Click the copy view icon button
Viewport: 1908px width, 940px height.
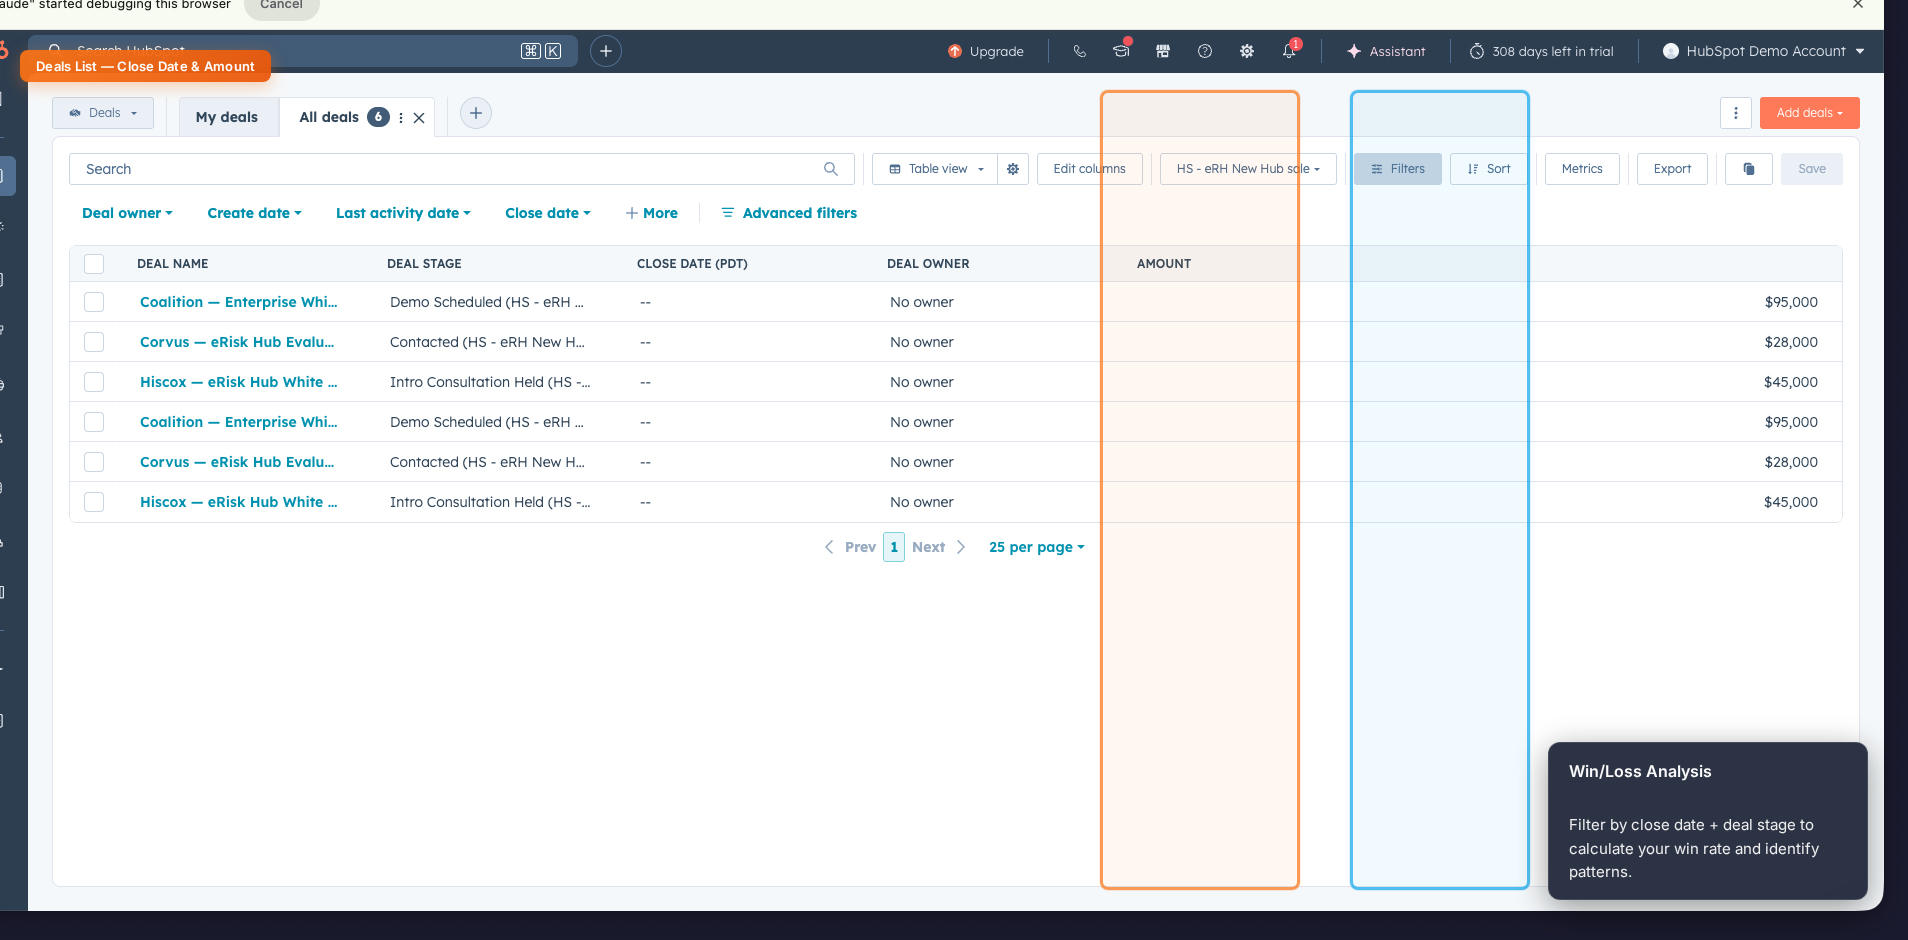click(1749, 169)
